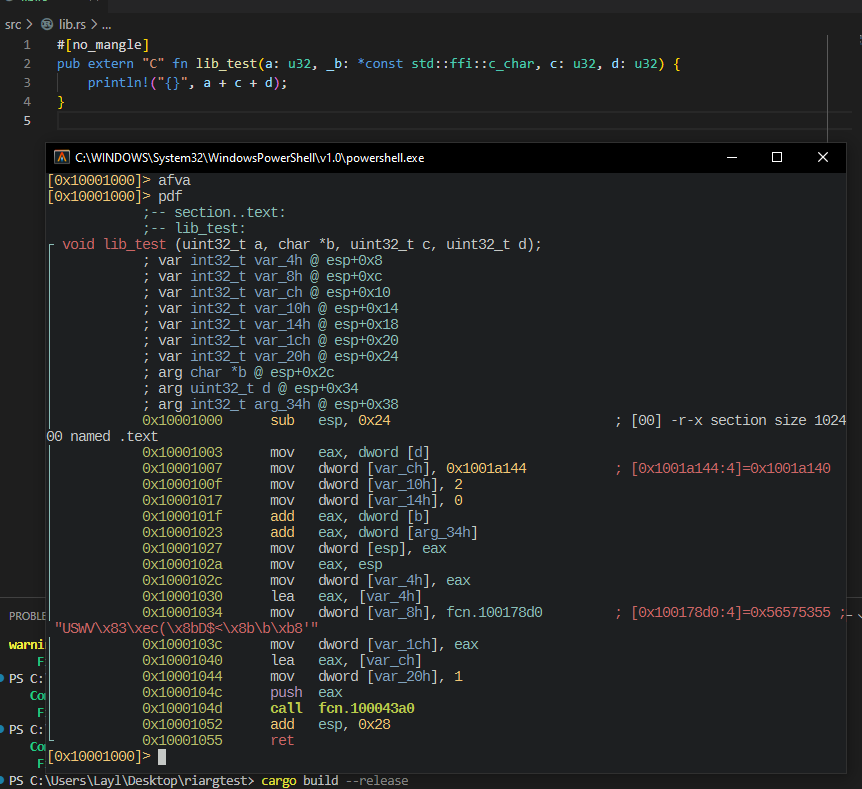862x789 pixels.
Task: Click the sub esp, 0x24 instruction
Action: click(330, 420)
